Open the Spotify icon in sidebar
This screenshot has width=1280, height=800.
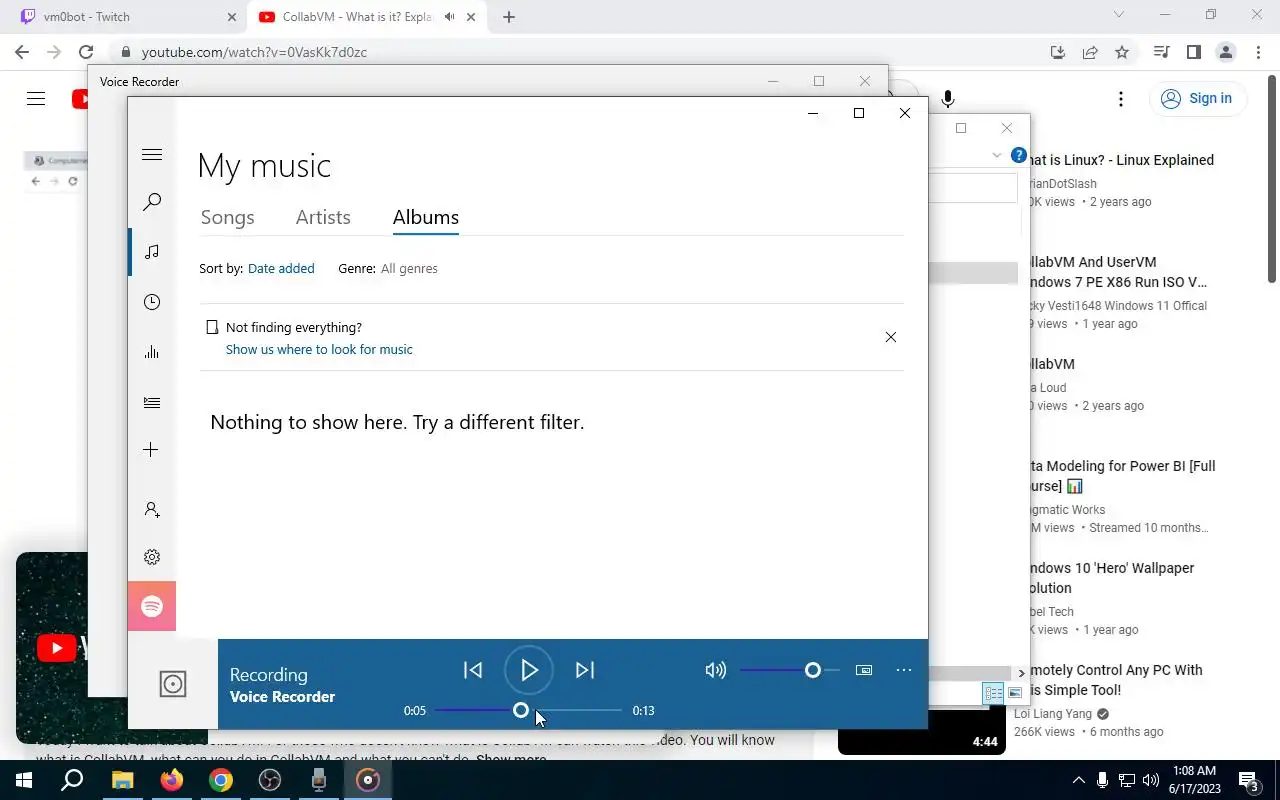pyautogui.click(x=152, y=606)
